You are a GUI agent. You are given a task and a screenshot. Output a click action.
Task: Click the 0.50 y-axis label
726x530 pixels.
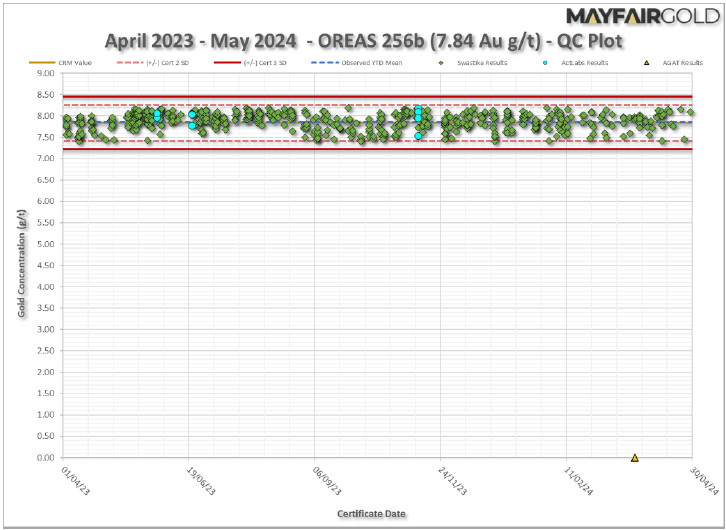coord(46,436)
